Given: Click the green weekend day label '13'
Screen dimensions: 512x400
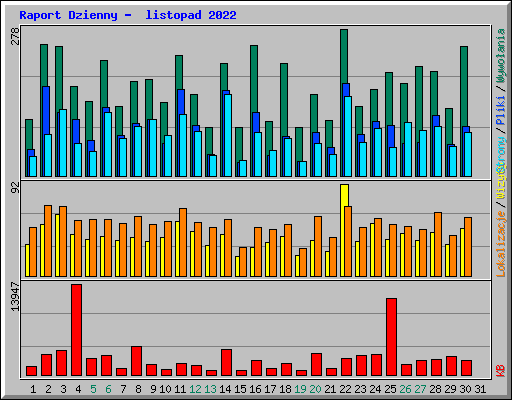Looking at the screenshot, I should pos(210,389).
